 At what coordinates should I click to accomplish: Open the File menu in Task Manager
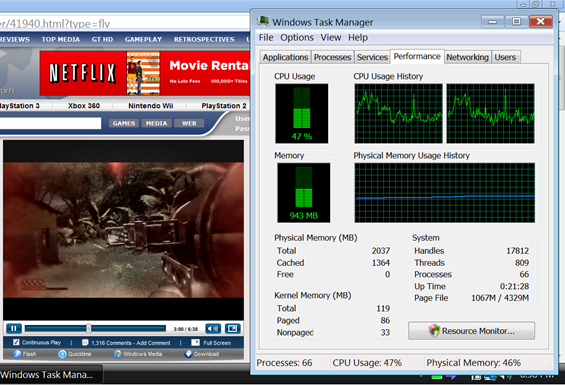(x=266, y=37)
